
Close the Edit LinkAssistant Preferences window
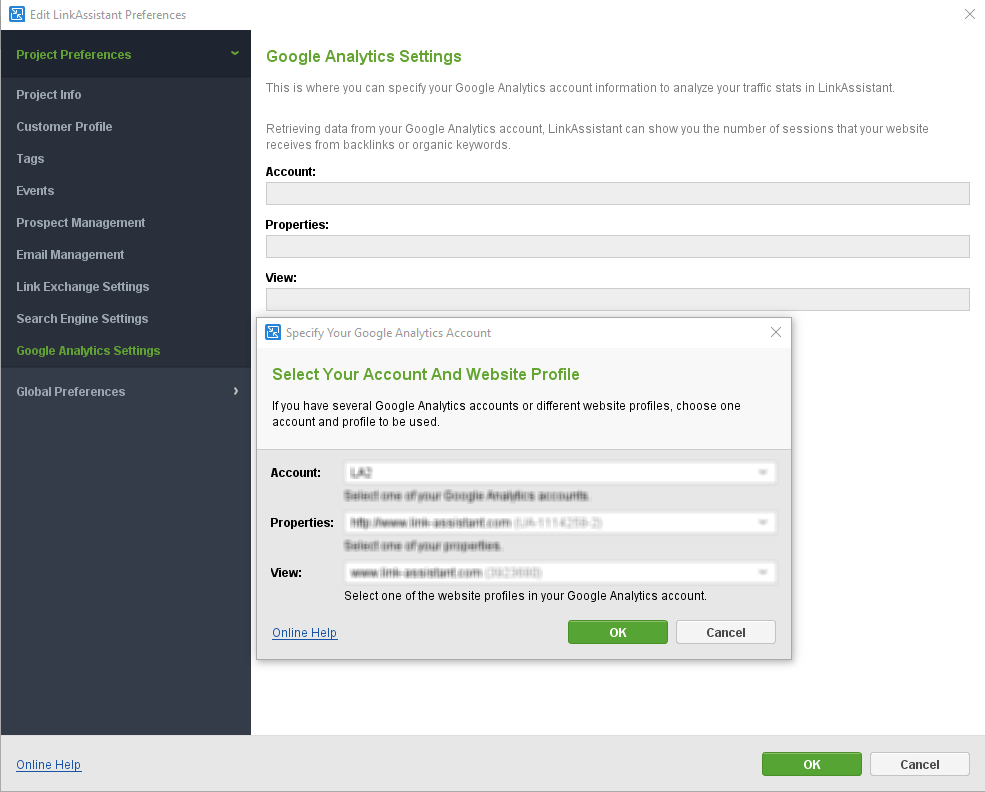(970, 14)
